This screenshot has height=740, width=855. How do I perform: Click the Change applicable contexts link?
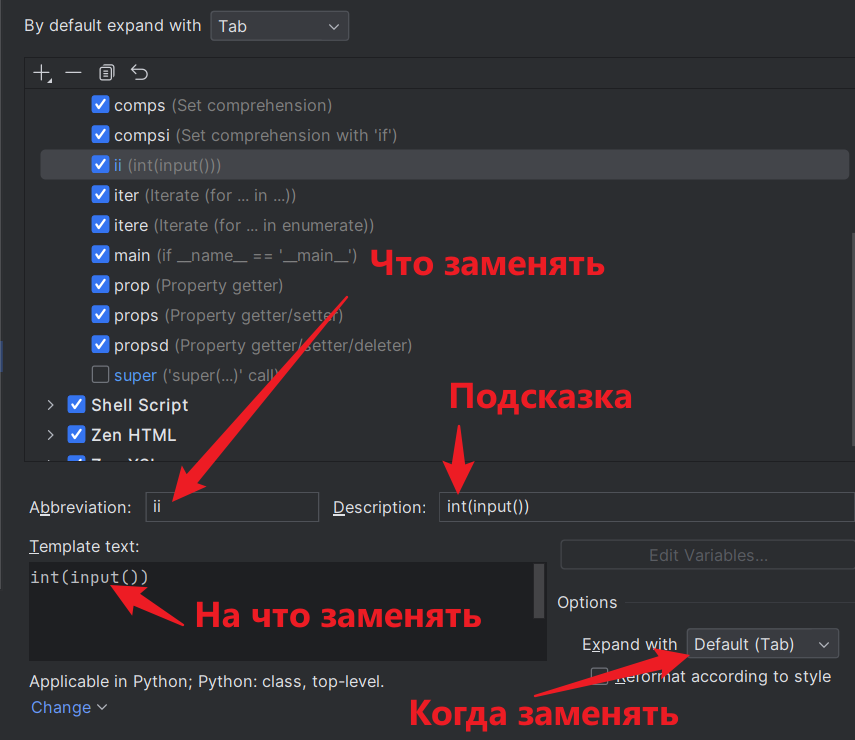tap(68, 708)
